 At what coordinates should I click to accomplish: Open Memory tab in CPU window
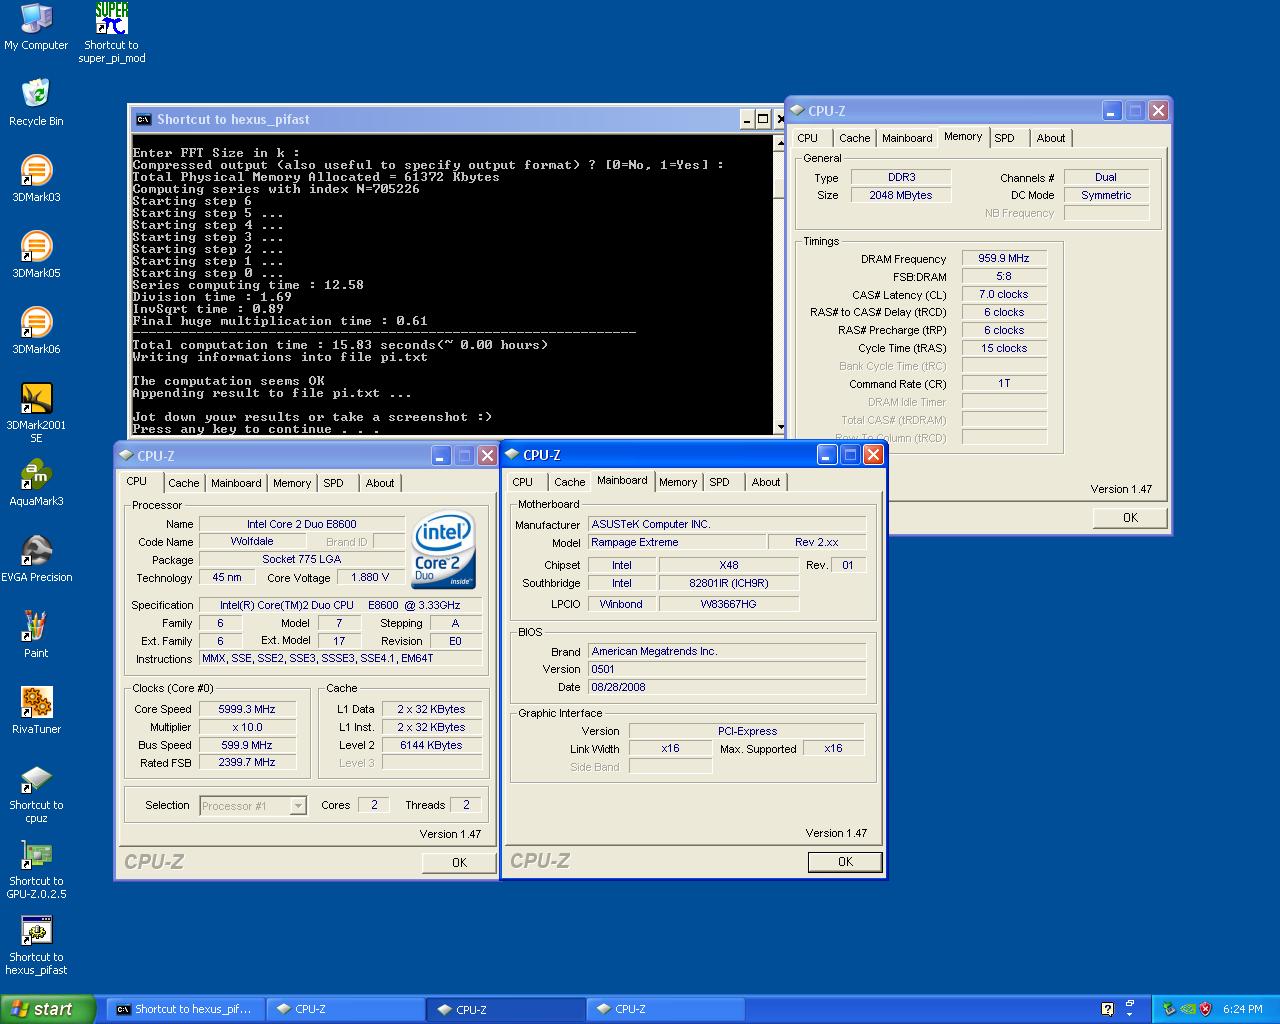coord(292,483)
